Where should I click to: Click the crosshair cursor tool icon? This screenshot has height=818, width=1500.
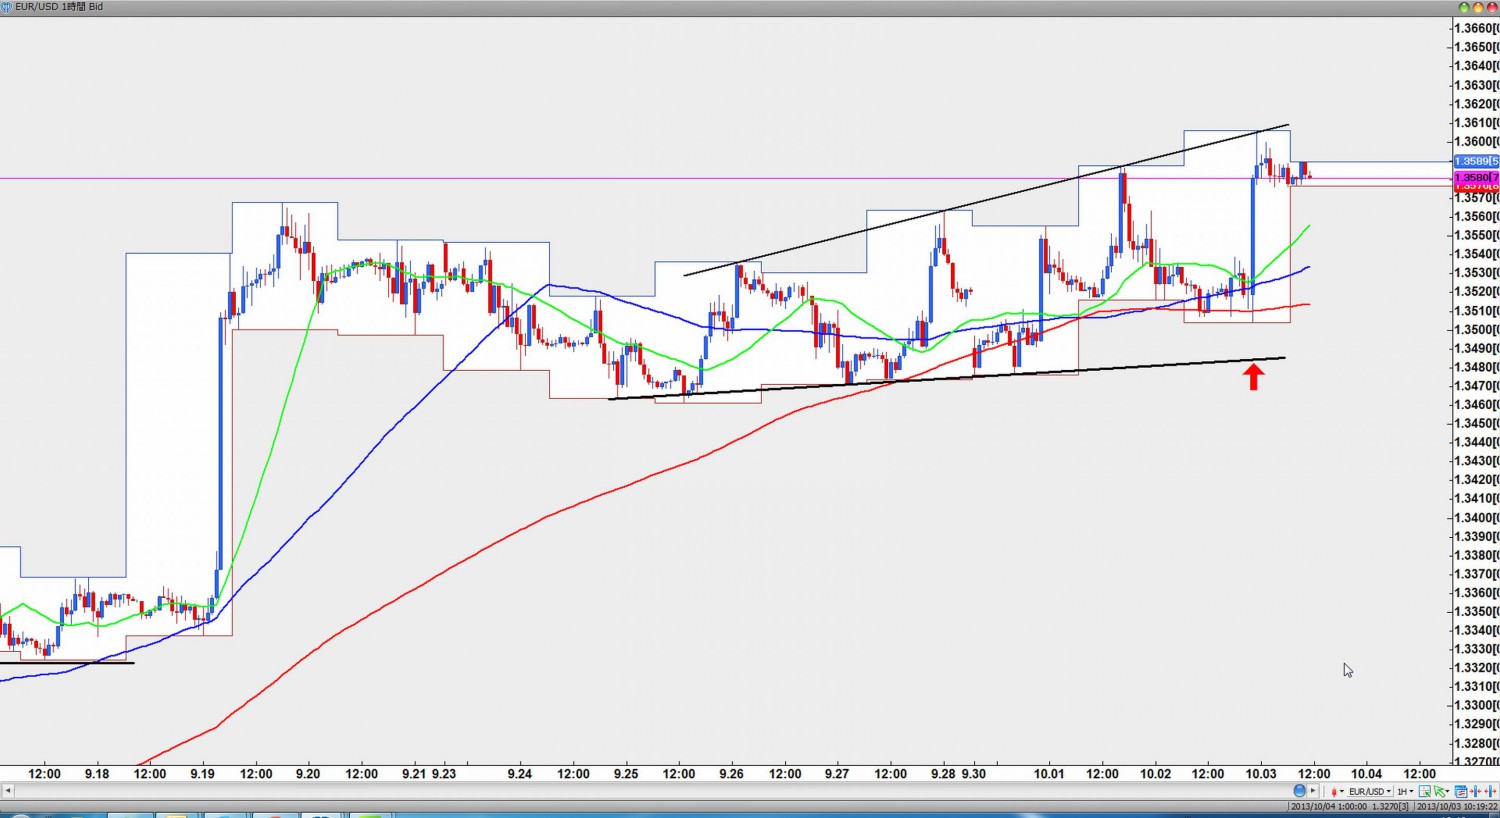tap(1425, 791)
